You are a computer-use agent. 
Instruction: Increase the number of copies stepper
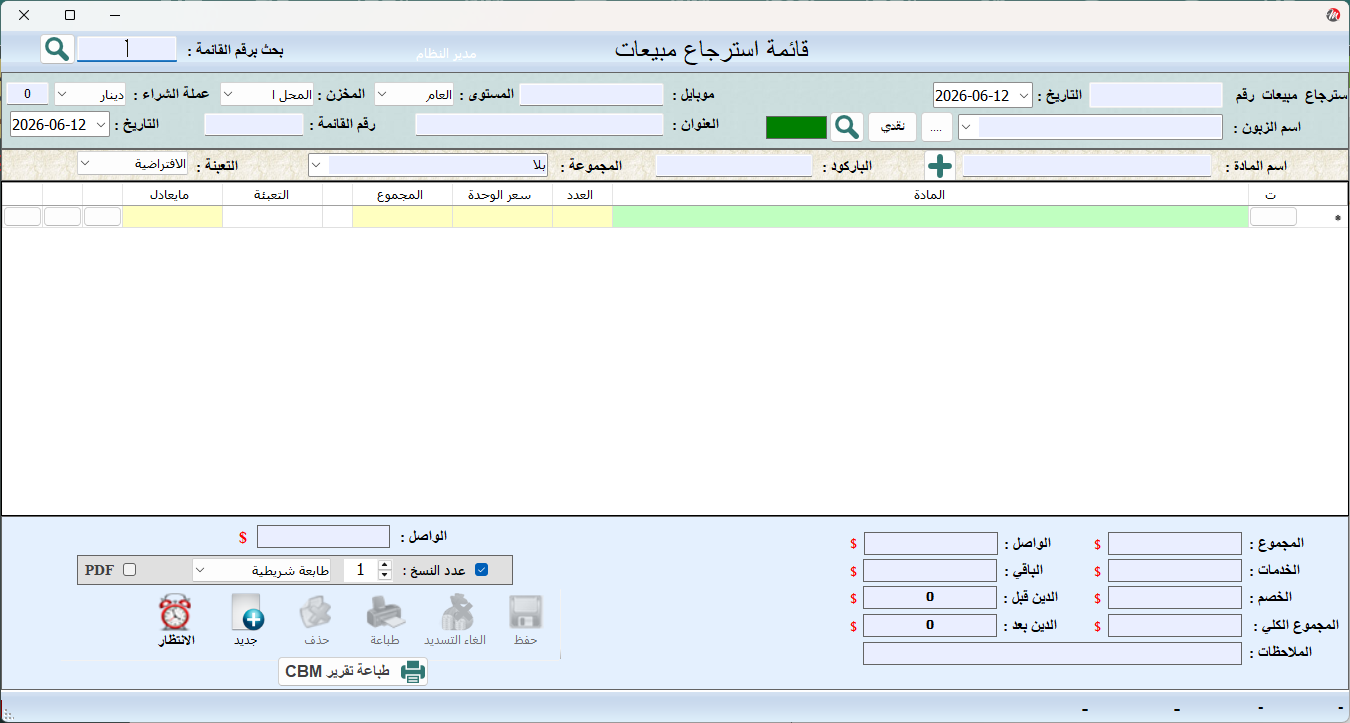click(385, 565)
